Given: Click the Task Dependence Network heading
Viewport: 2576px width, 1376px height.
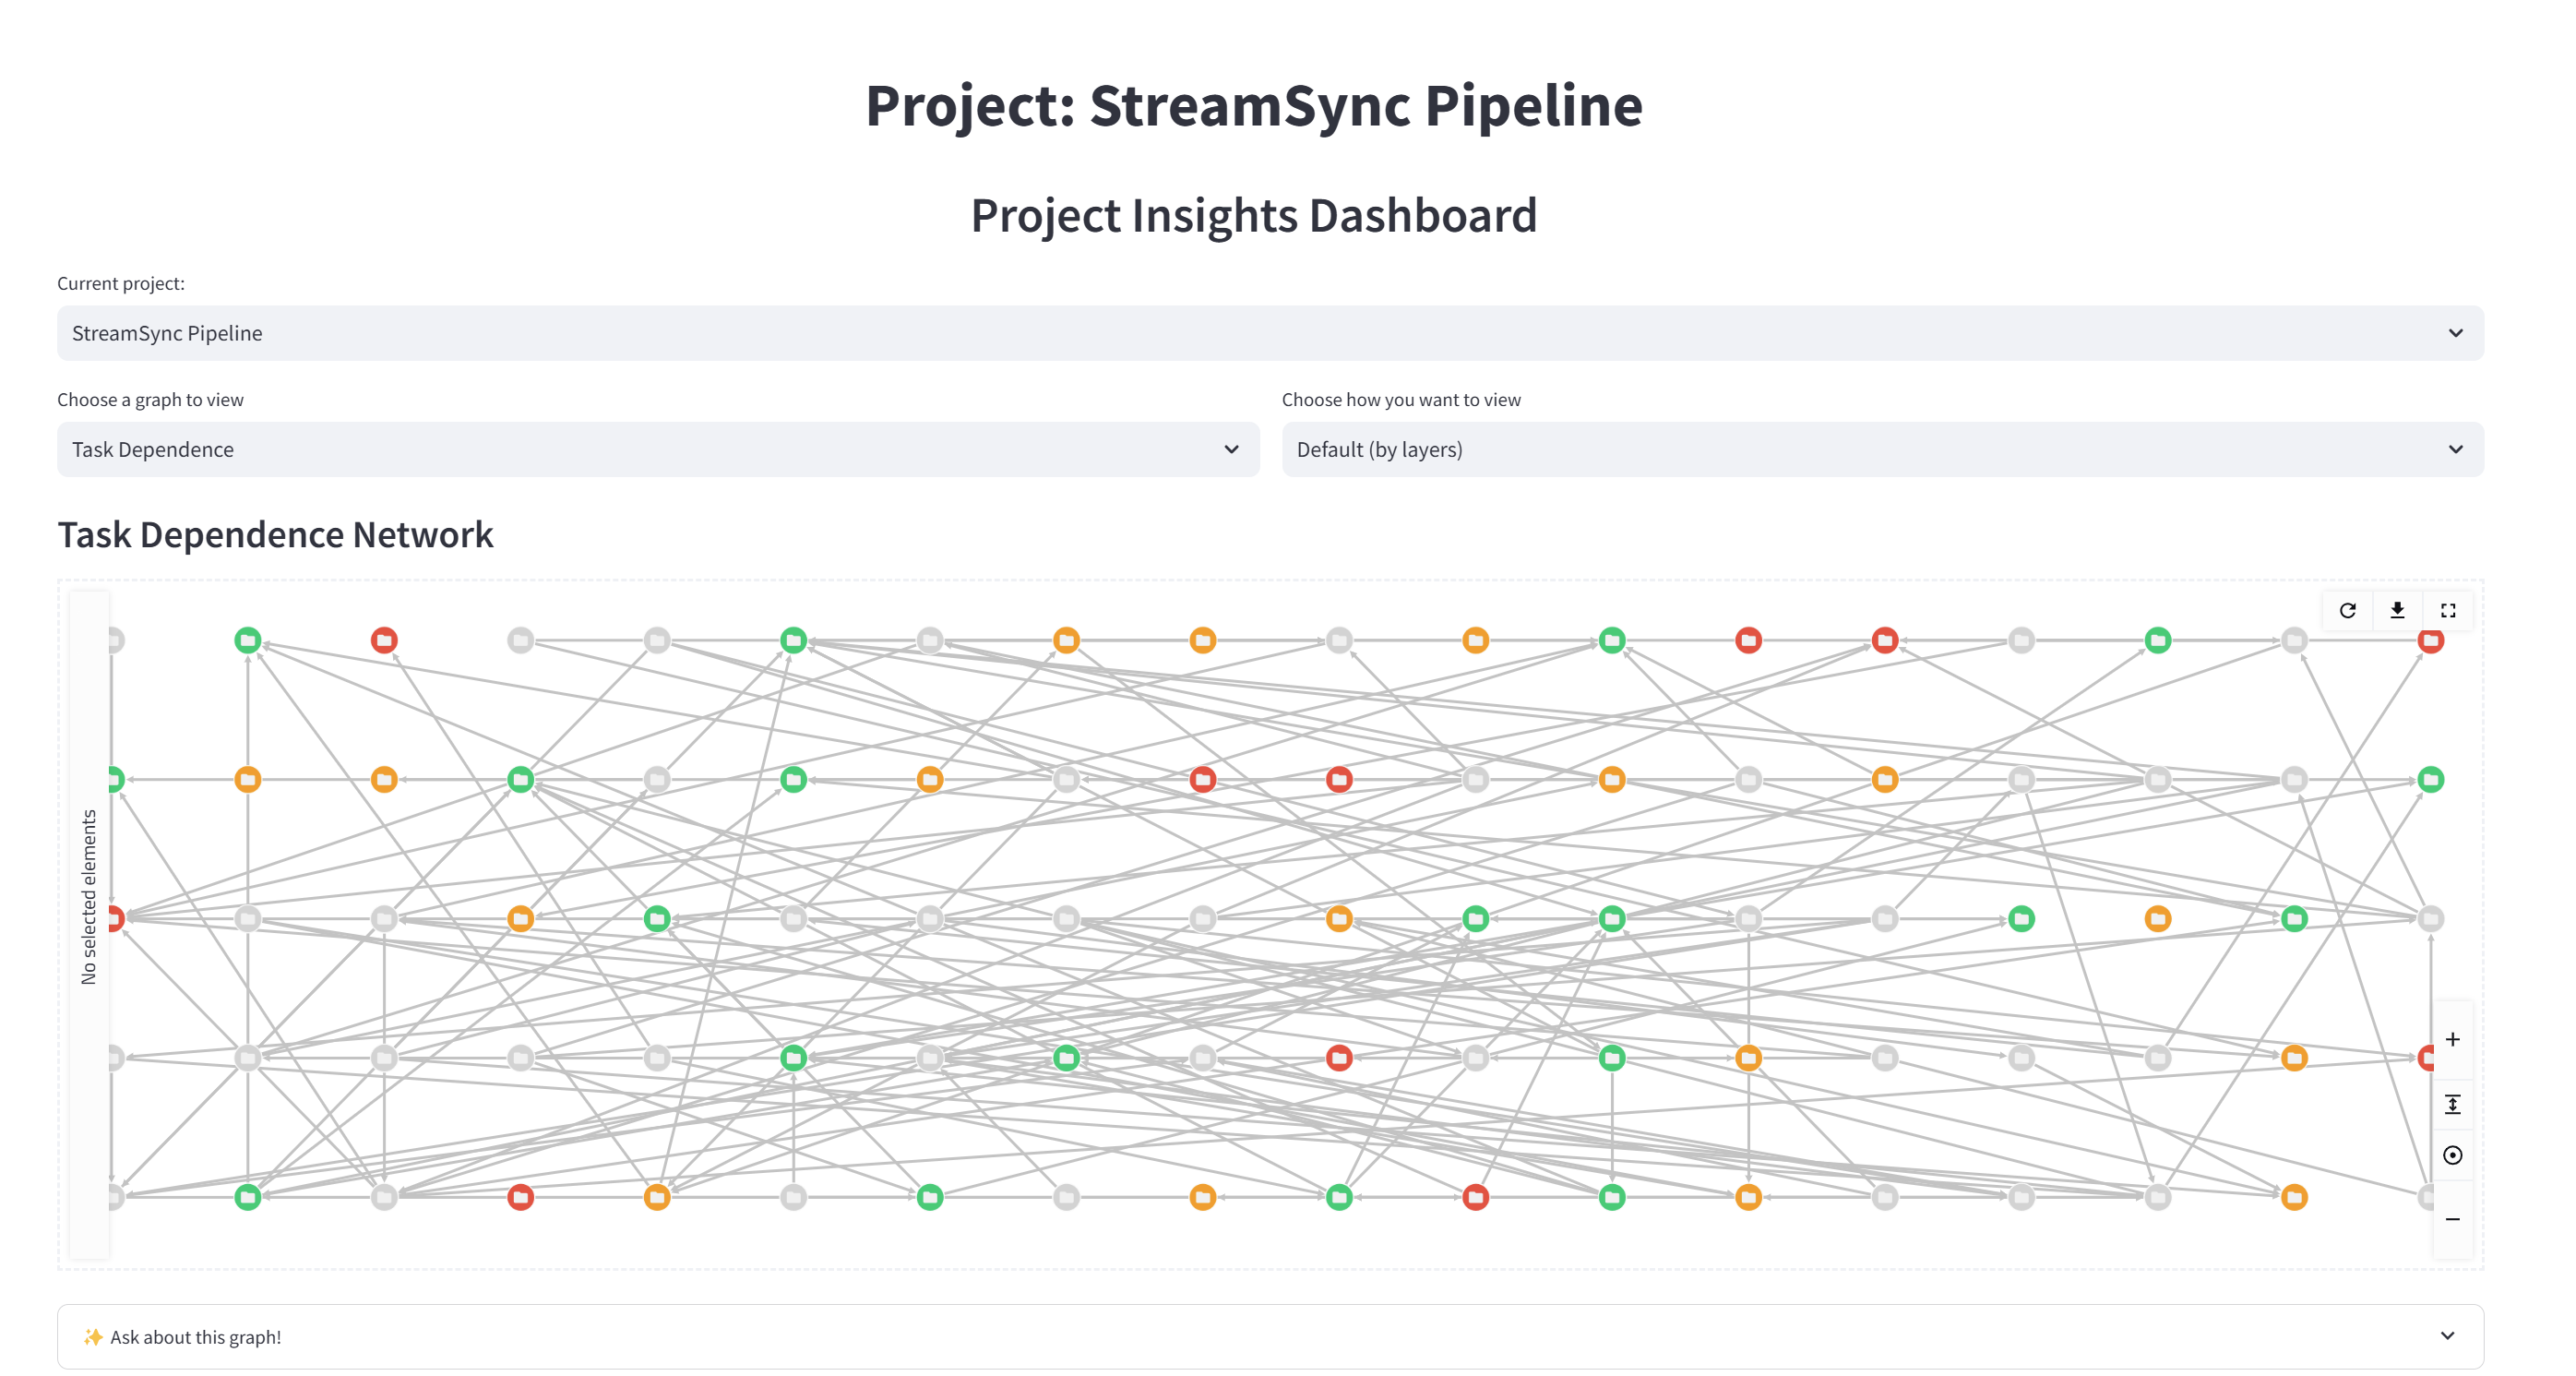Looking at the screenshot, I should (x=275, y=535).
